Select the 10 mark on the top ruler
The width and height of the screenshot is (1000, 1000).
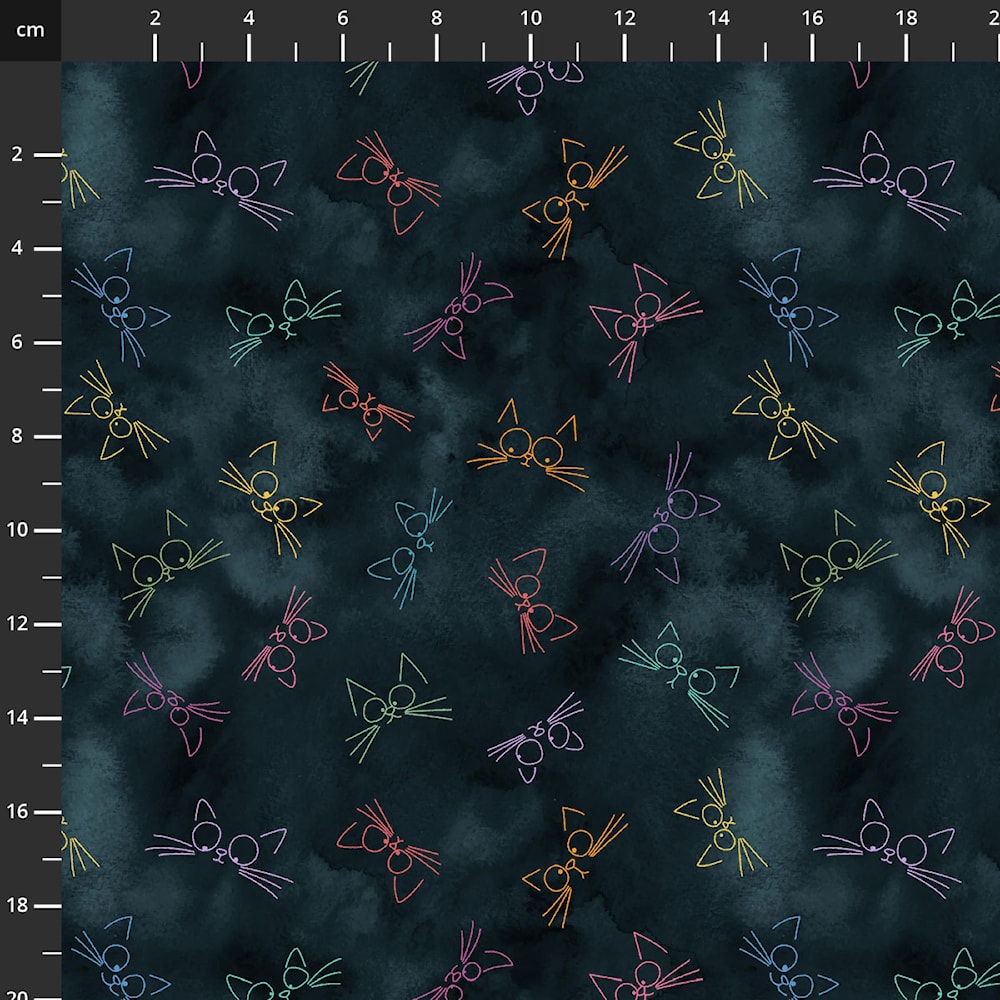coord(531,18)
